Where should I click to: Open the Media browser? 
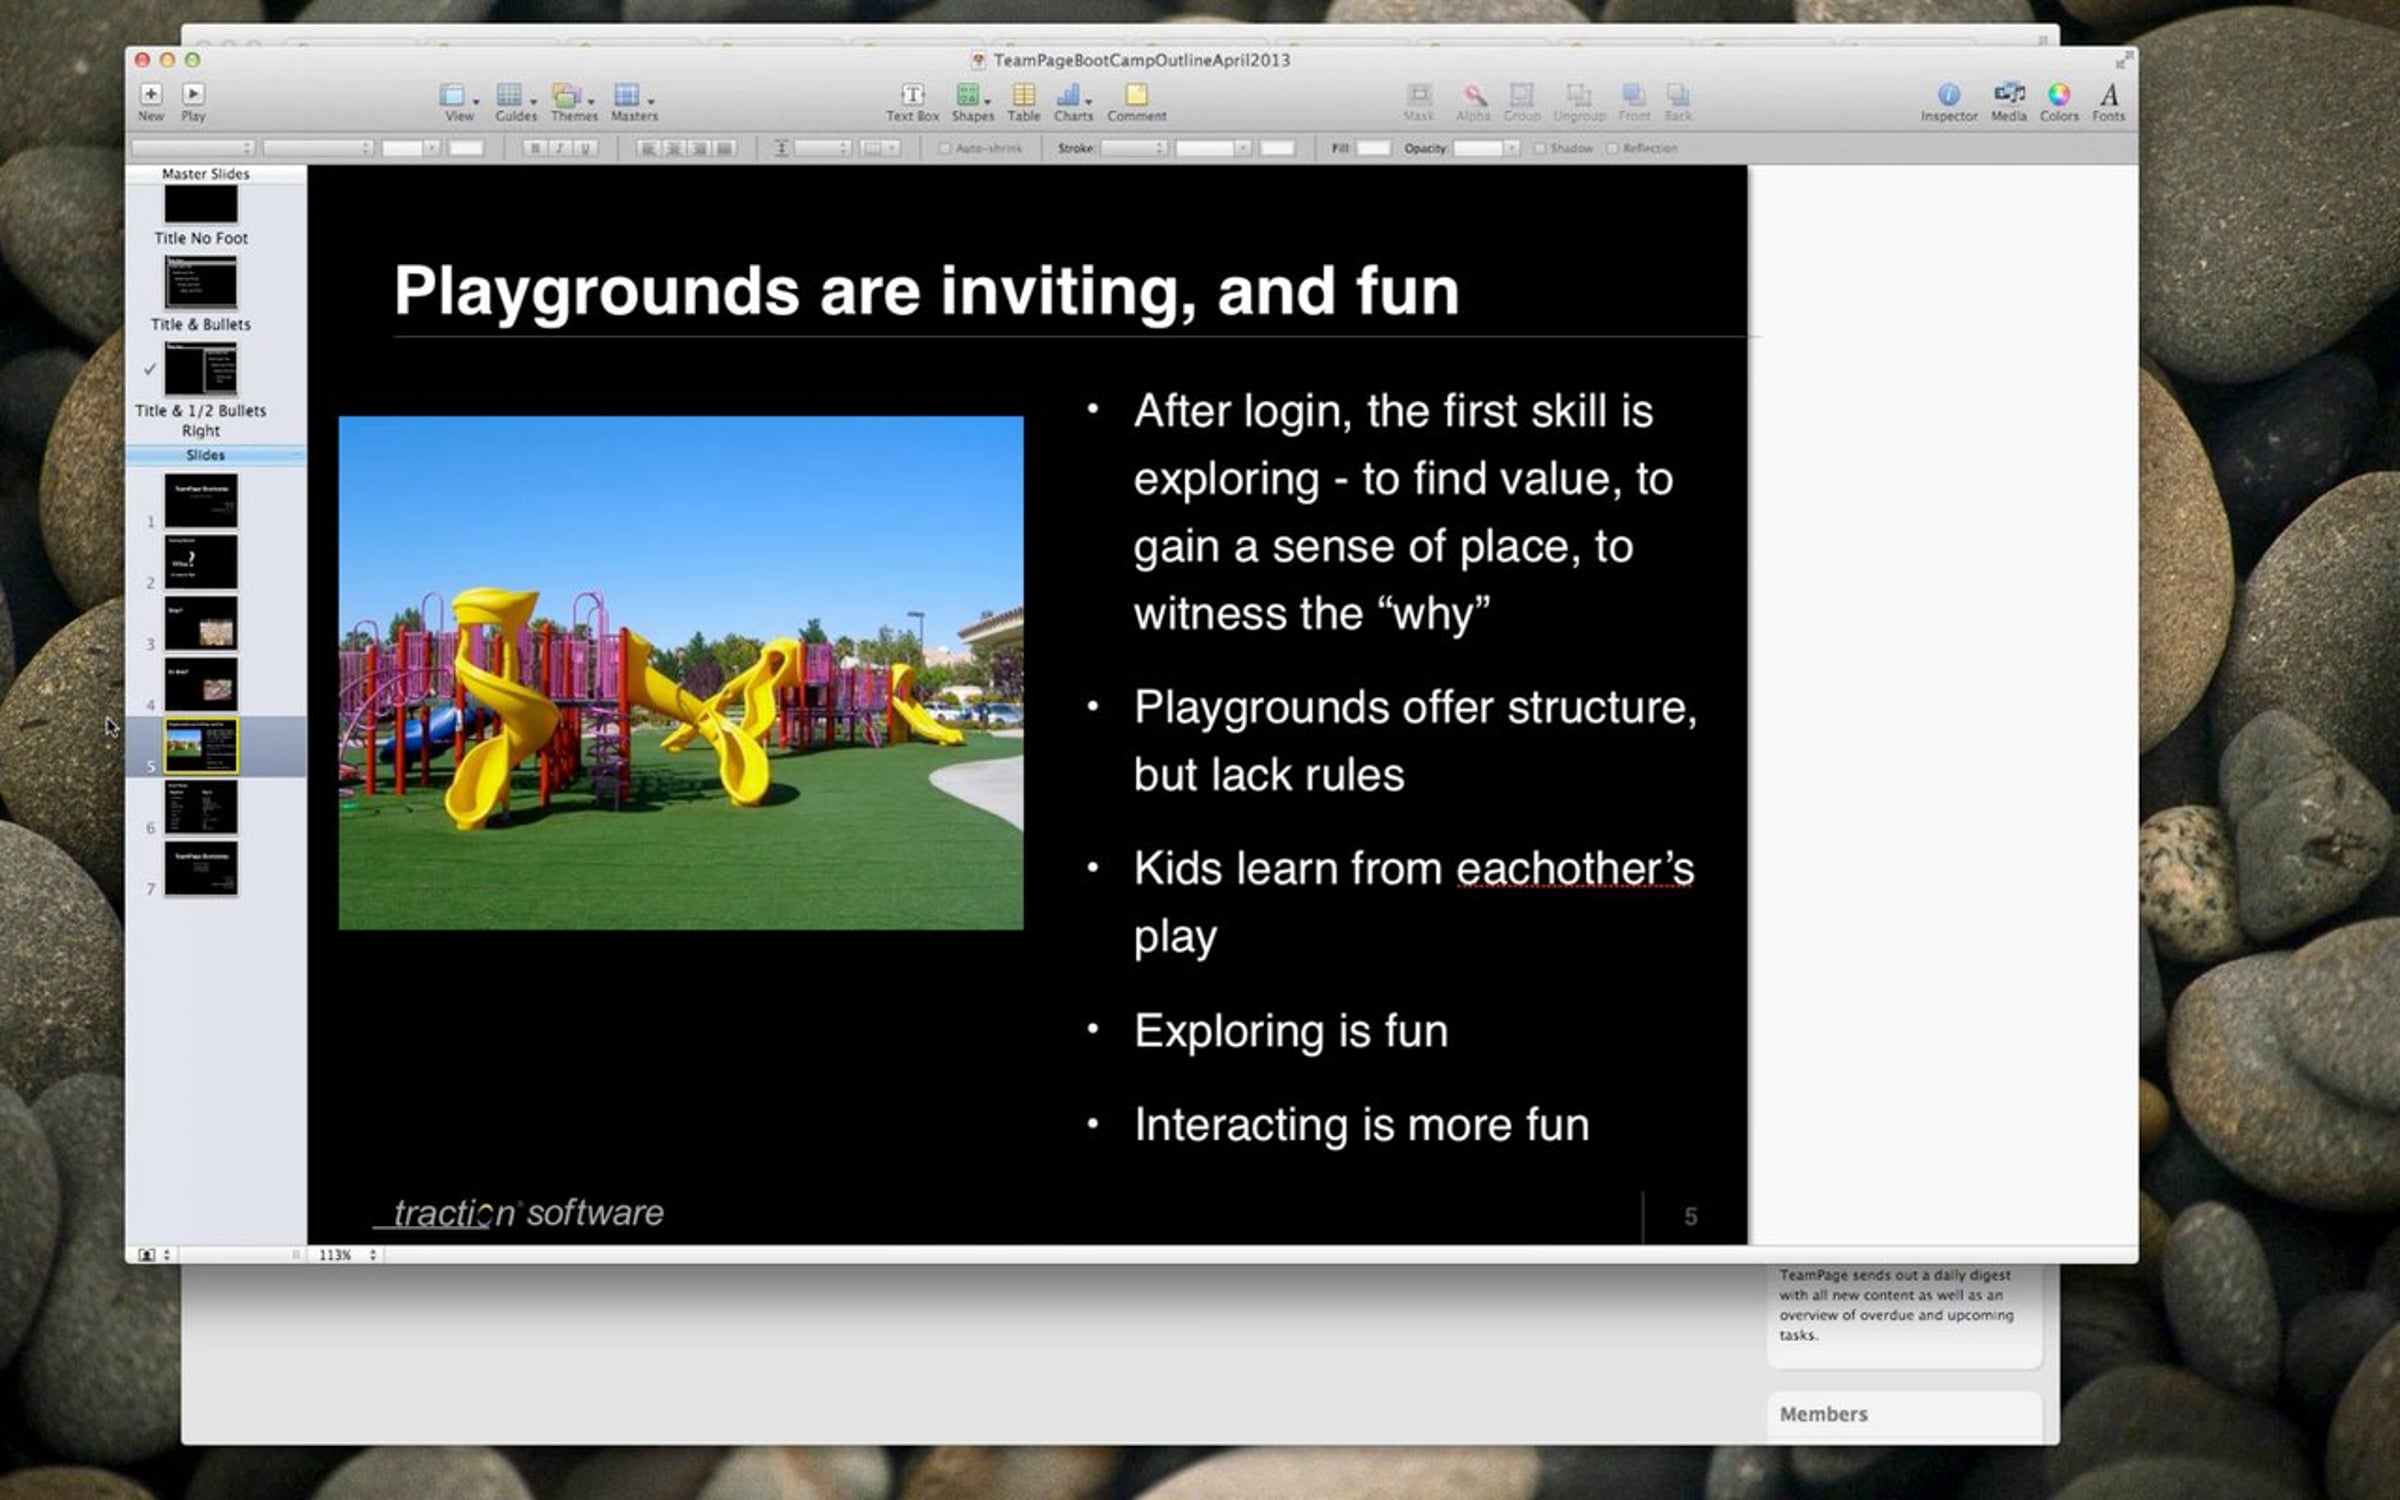[2008, 95]
